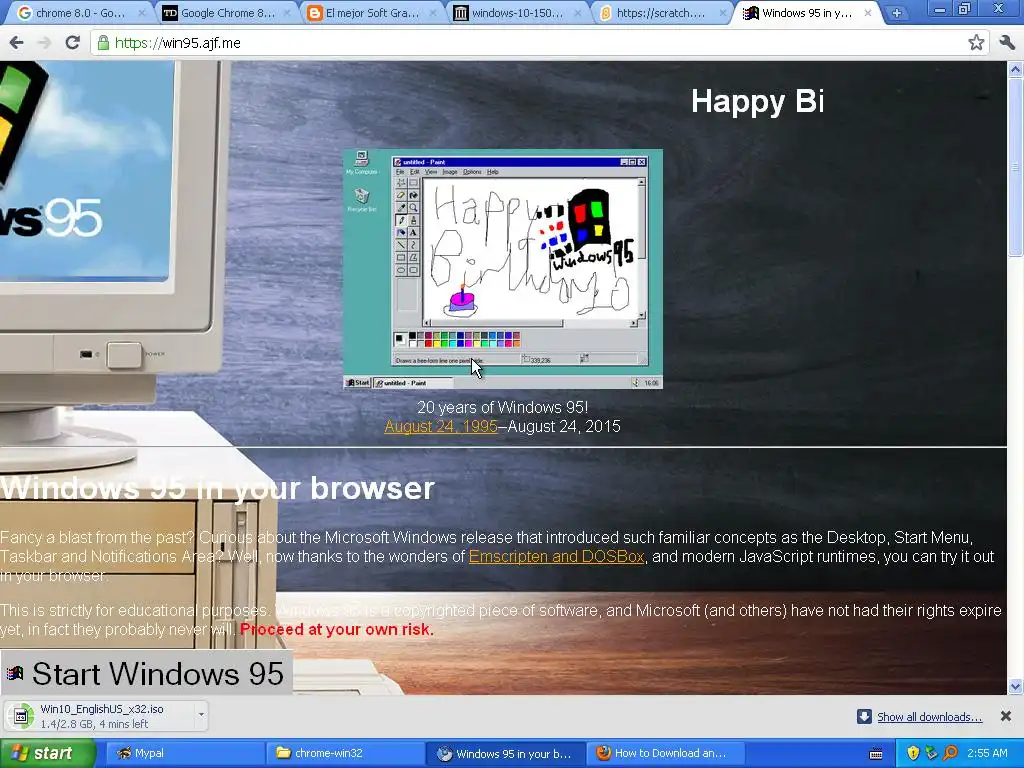This screenshot has height=768, width=1024.
Task: Close the 'Windows 95 in y...' tab
Action: pyautogui.click(x=867, y=13)
